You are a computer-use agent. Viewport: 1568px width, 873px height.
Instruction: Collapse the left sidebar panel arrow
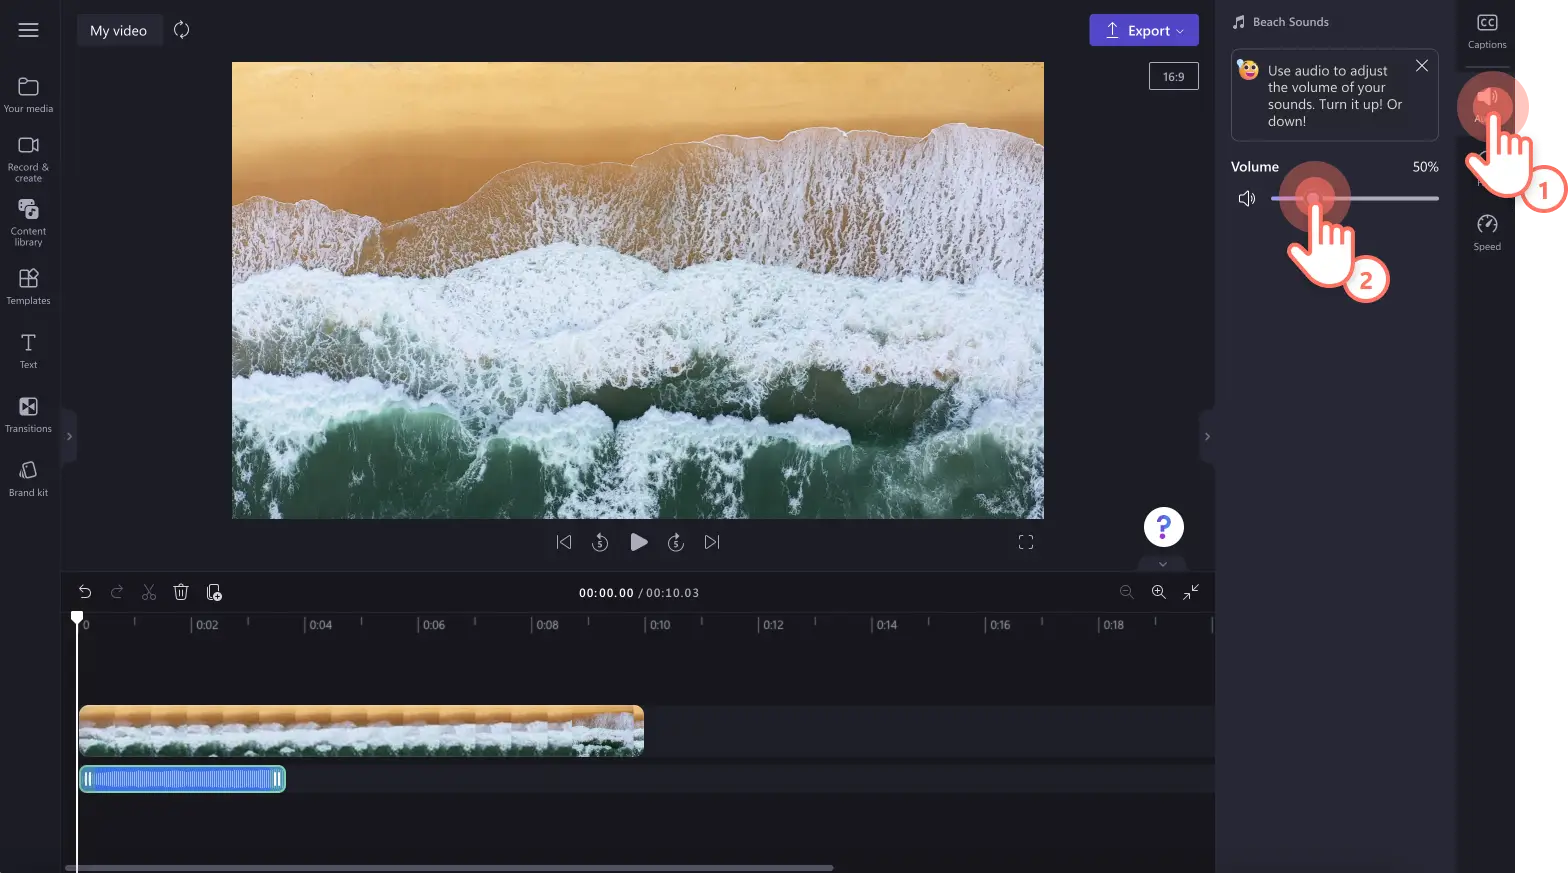pos(69,436)
